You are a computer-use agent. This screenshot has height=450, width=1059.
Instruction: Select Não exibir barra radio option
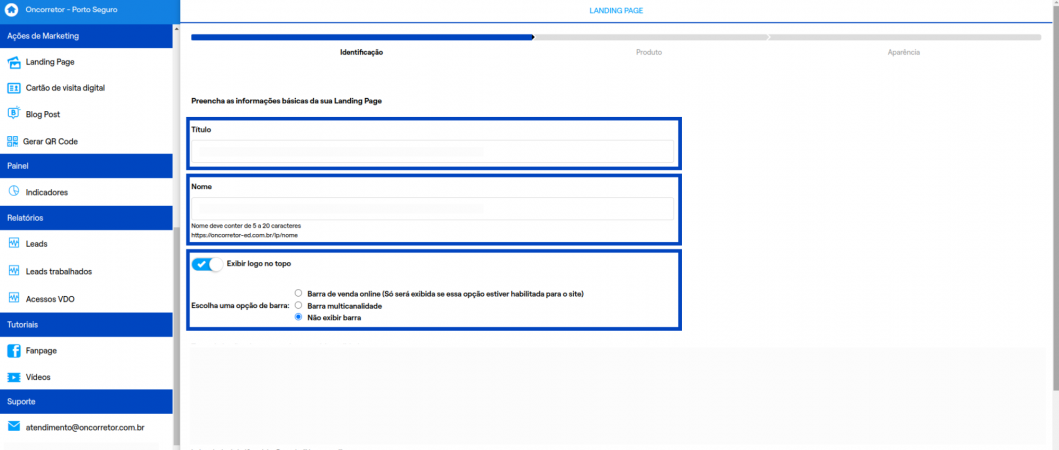pos(299,318)
